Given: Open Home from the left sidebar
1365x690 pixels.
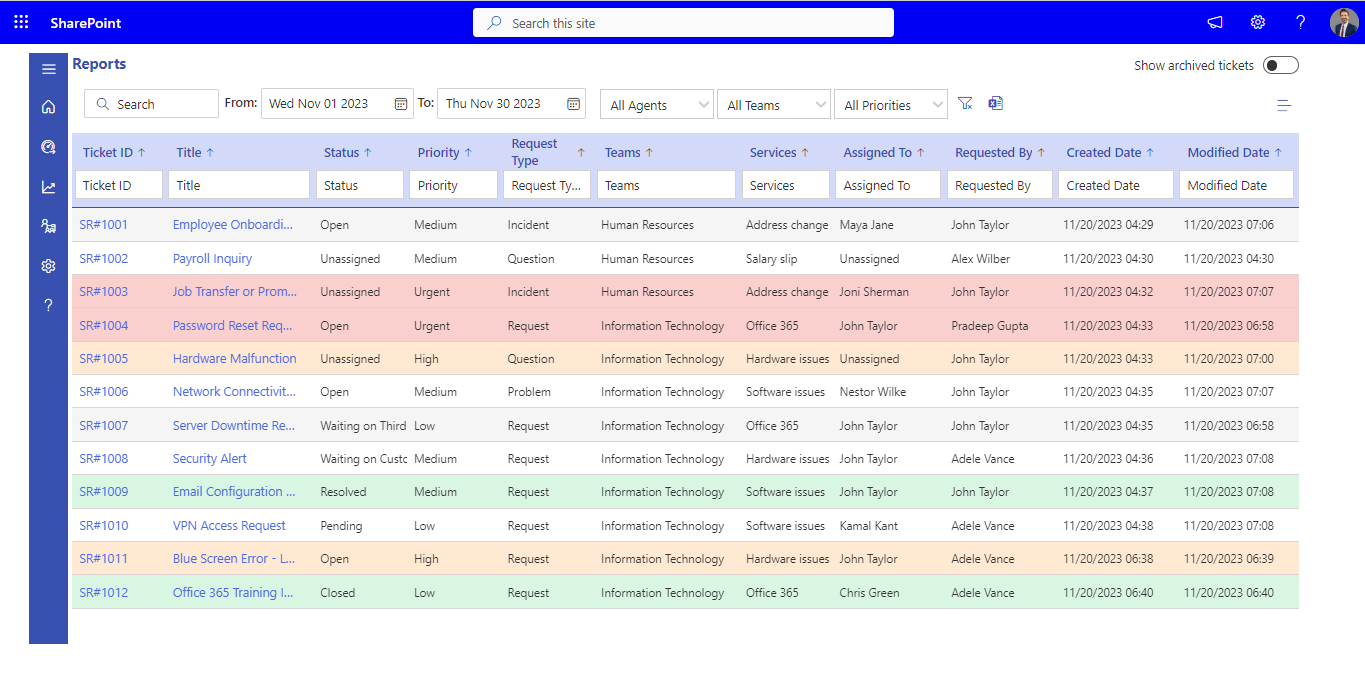Looking at the screenshot, I should click(x=48, y=105).
